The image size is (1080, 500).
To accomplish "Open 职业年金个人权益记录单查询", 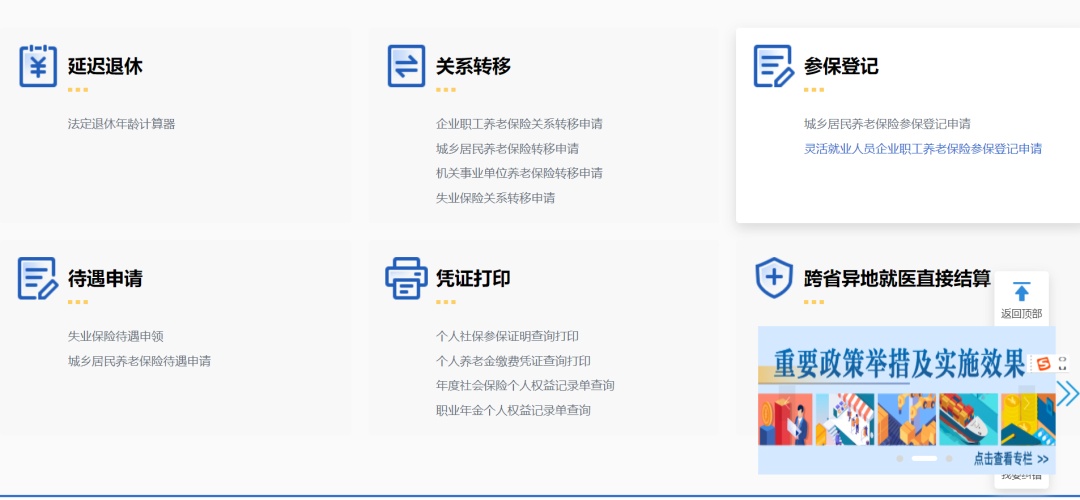I will [x=513, y=410].
